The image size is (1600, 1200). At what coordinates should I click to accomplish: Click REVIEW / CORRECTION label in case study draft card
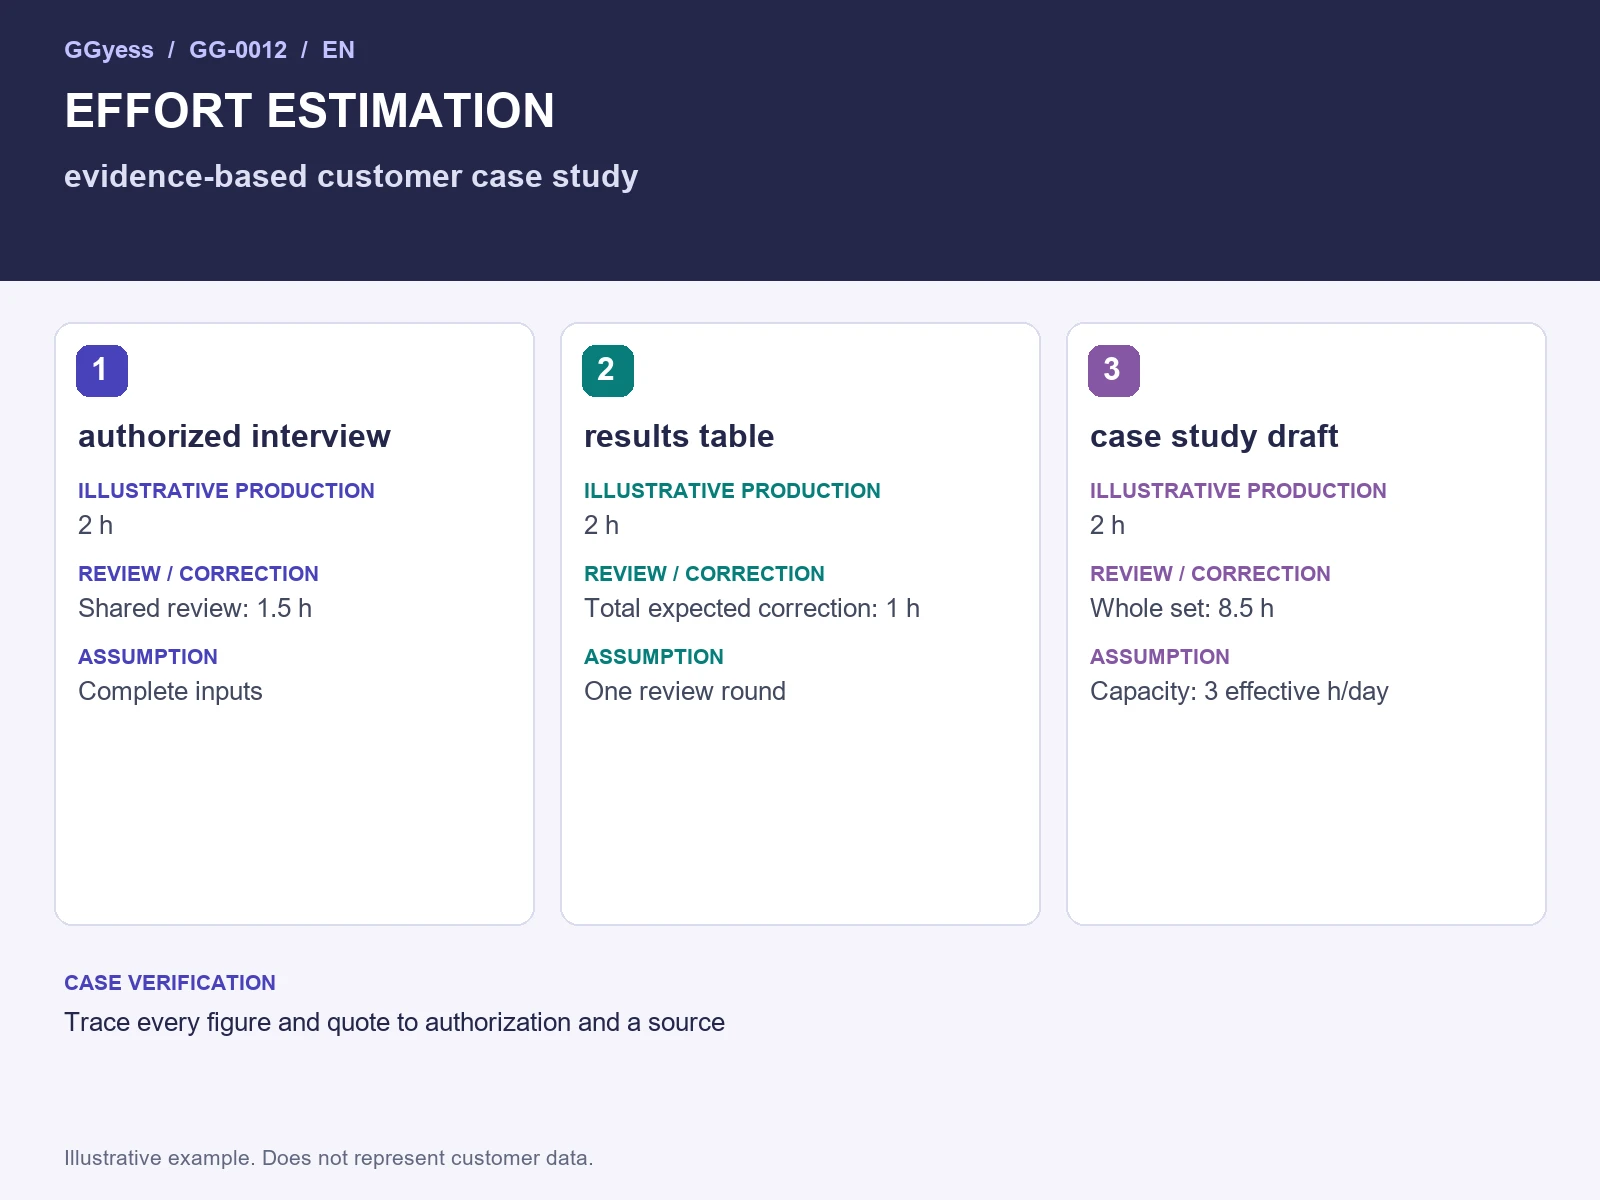point(1210,574)
